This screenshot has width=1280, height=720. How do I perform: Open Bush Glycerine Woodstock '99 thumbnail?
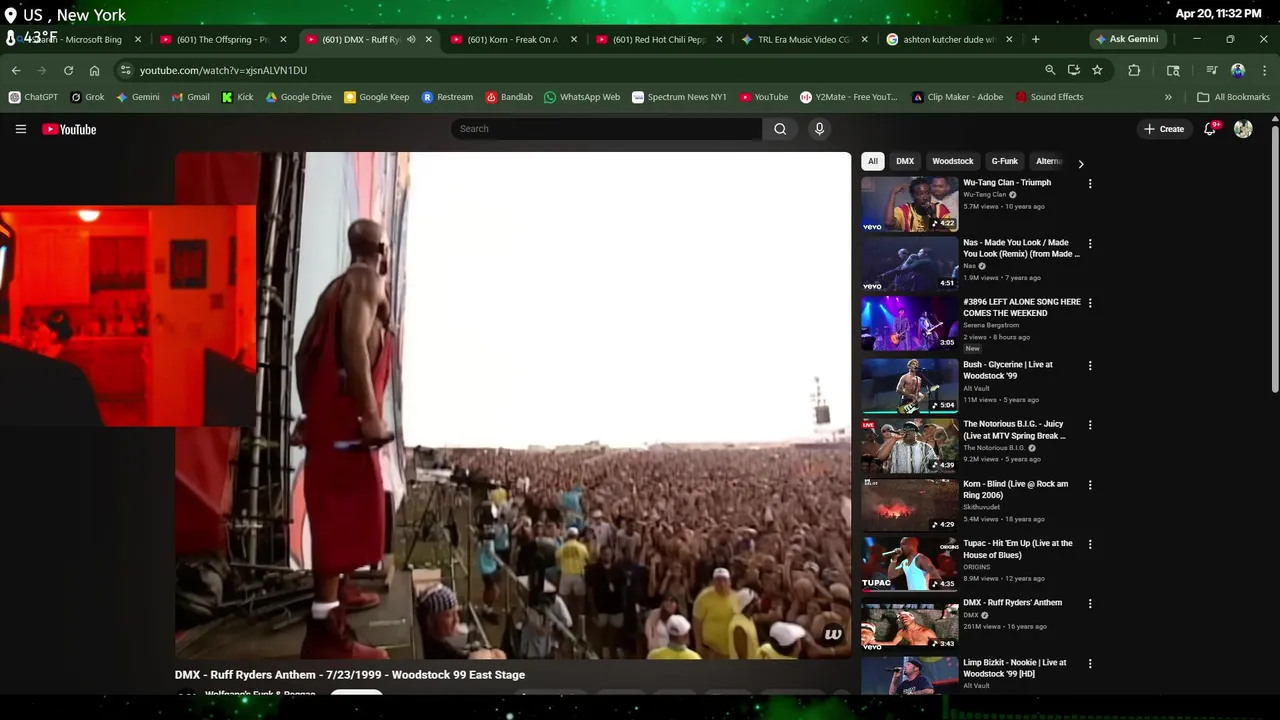910,386
